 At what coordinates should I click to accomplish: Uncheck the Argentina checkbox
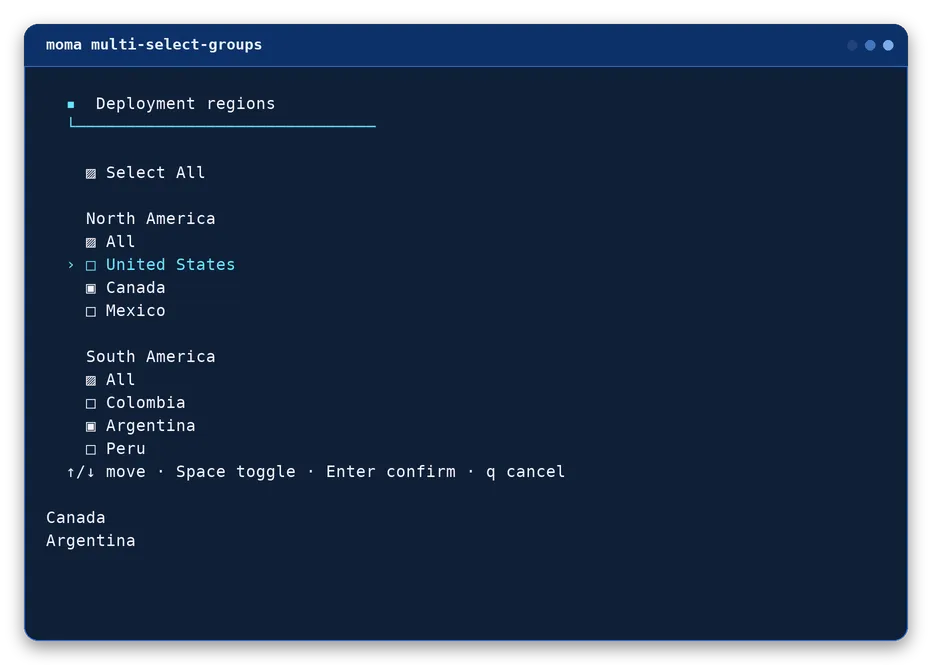[91, 427]
